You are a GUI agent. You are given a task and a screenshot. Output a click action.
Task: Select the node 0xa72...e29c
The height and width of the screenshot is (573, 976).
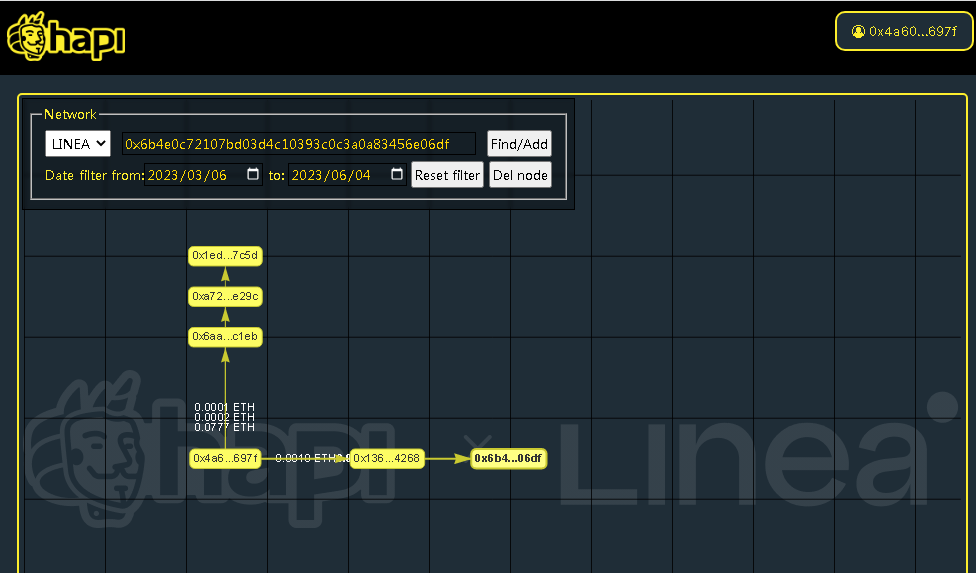tap(225, 297)
